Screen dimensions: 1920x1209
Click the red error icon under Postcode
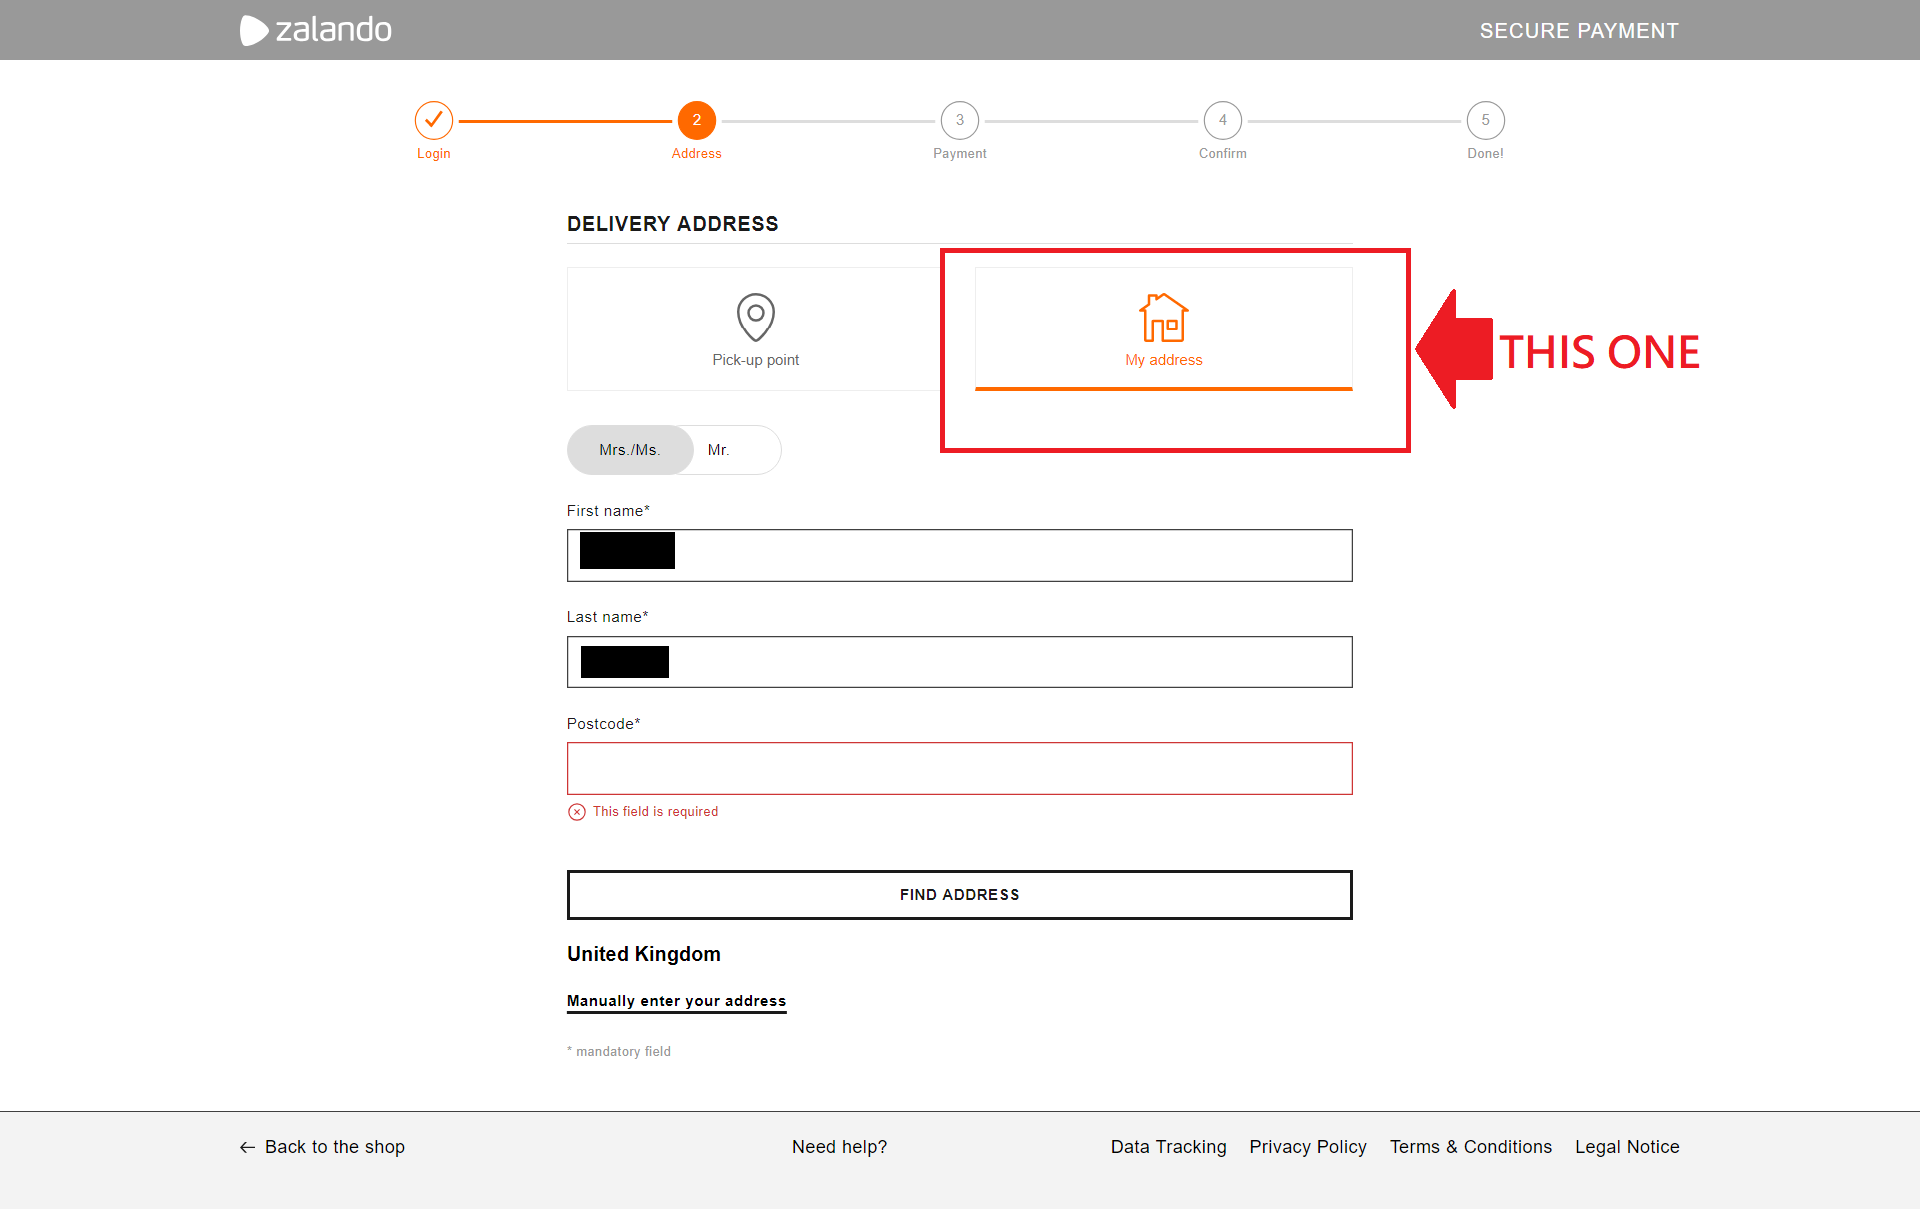coord(577,812)
